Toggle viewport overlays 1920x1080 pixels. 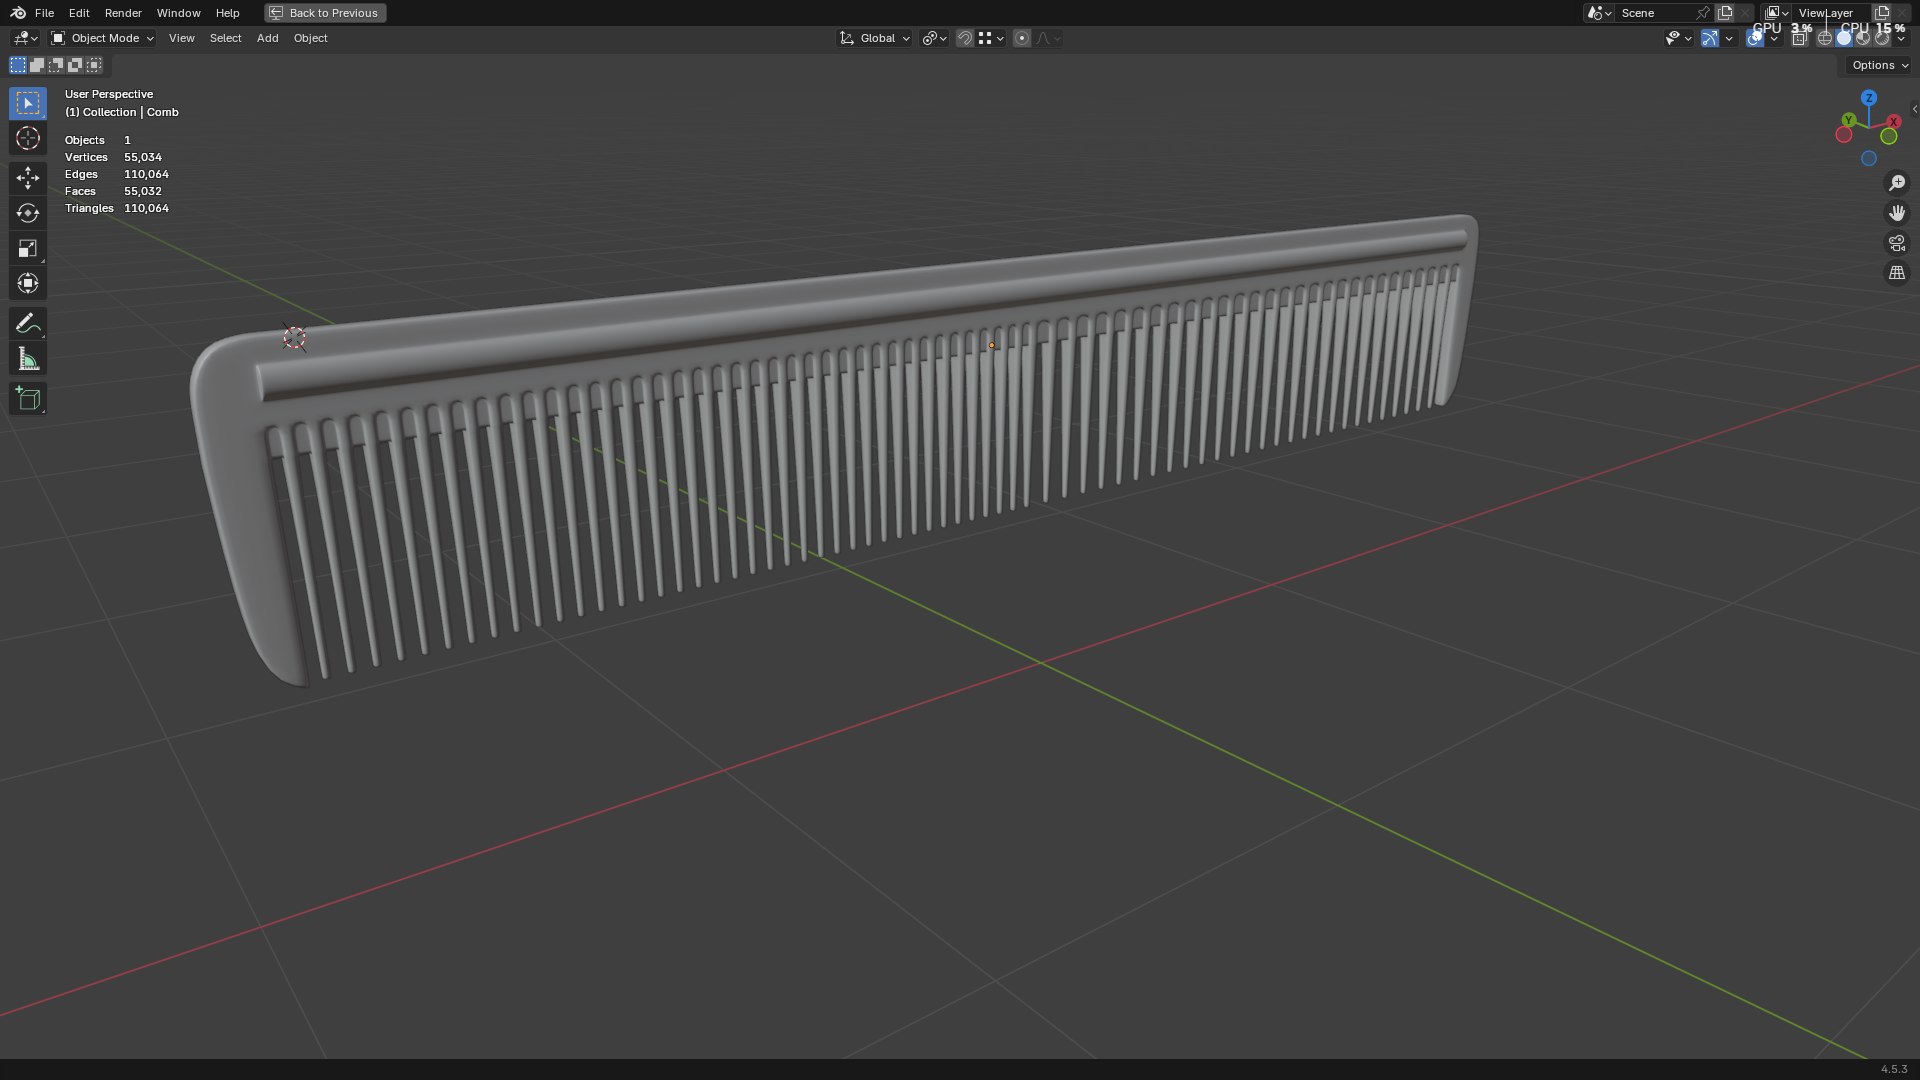click(1755, 38)
